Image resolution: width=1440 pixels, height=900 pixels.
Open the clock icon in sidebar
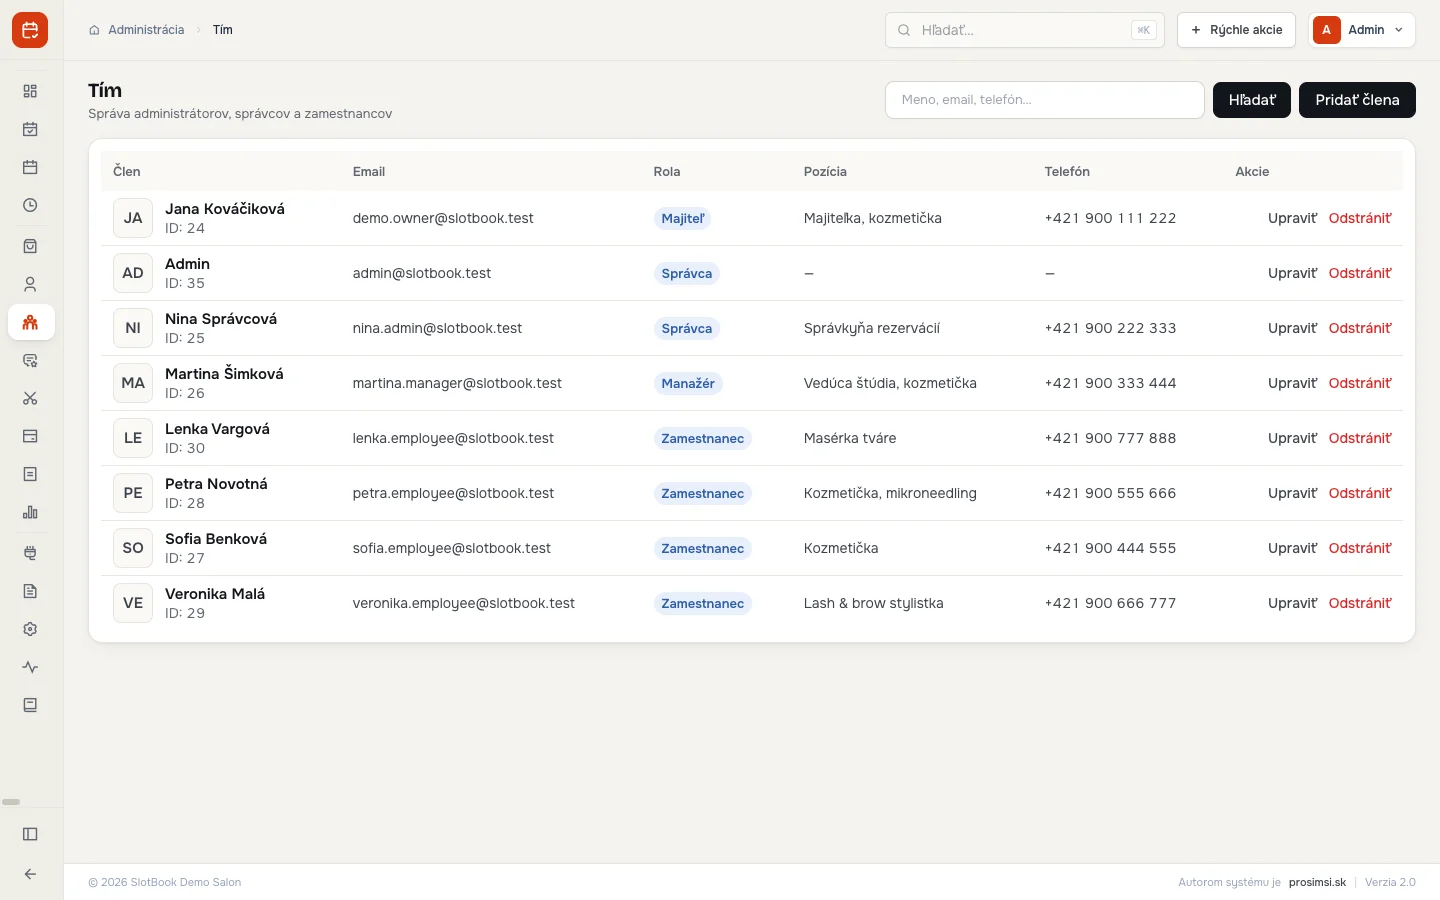(x=30, y=205)
